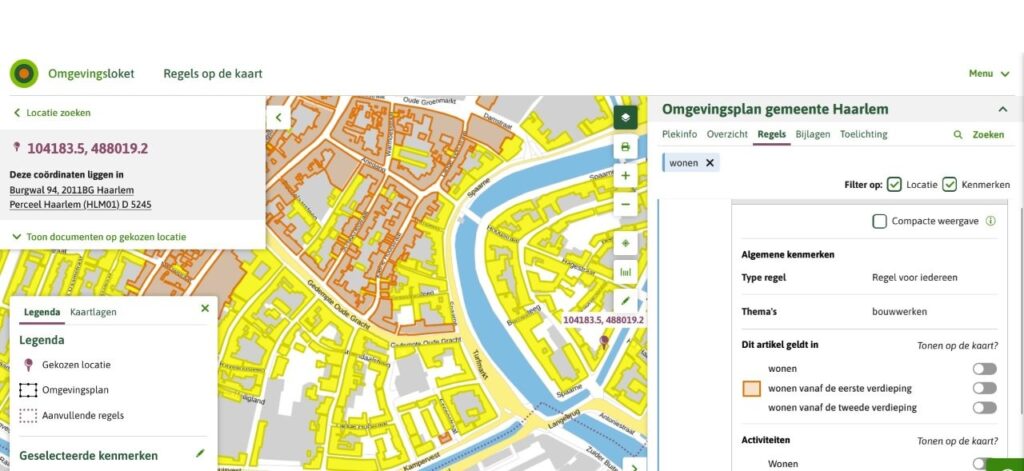Click coordinate label 104183.5, 488019.2 on map

[603, 320]
